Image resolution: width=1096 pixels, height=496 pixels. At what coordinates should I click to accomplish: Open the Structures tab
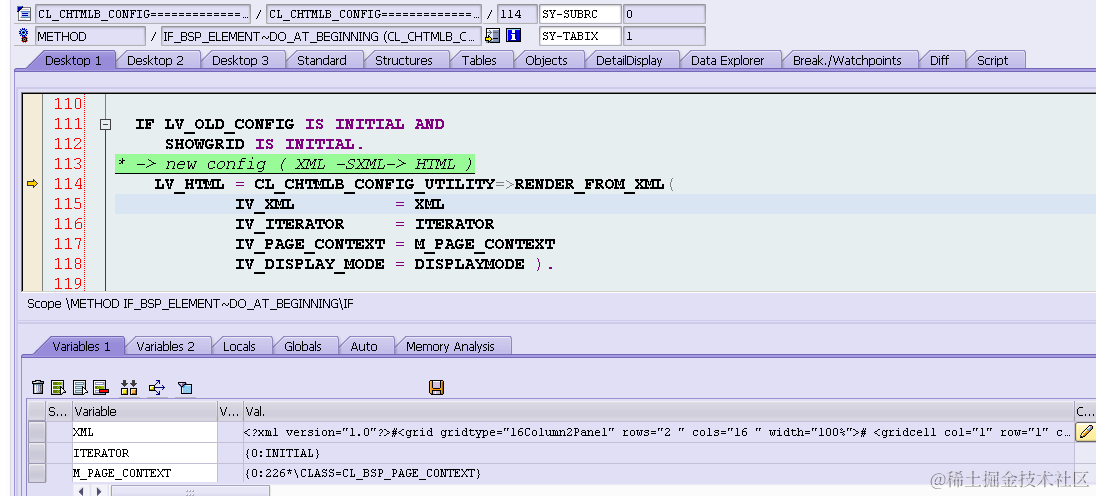pyautogui.click(x=403, y=61)
